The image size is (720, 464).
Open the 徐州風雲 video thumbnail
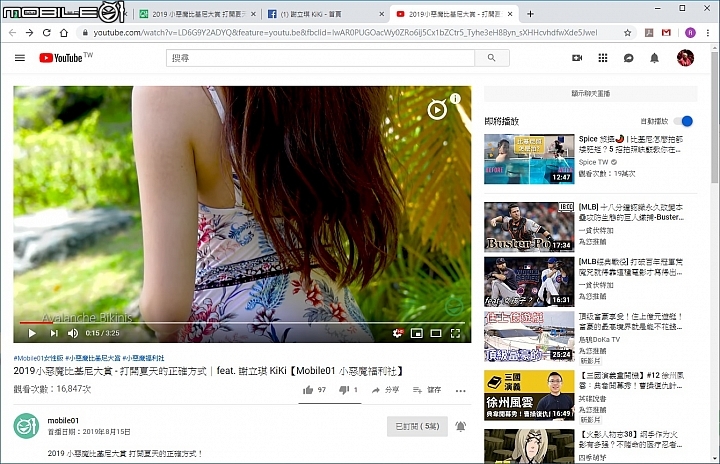[529, 395]
